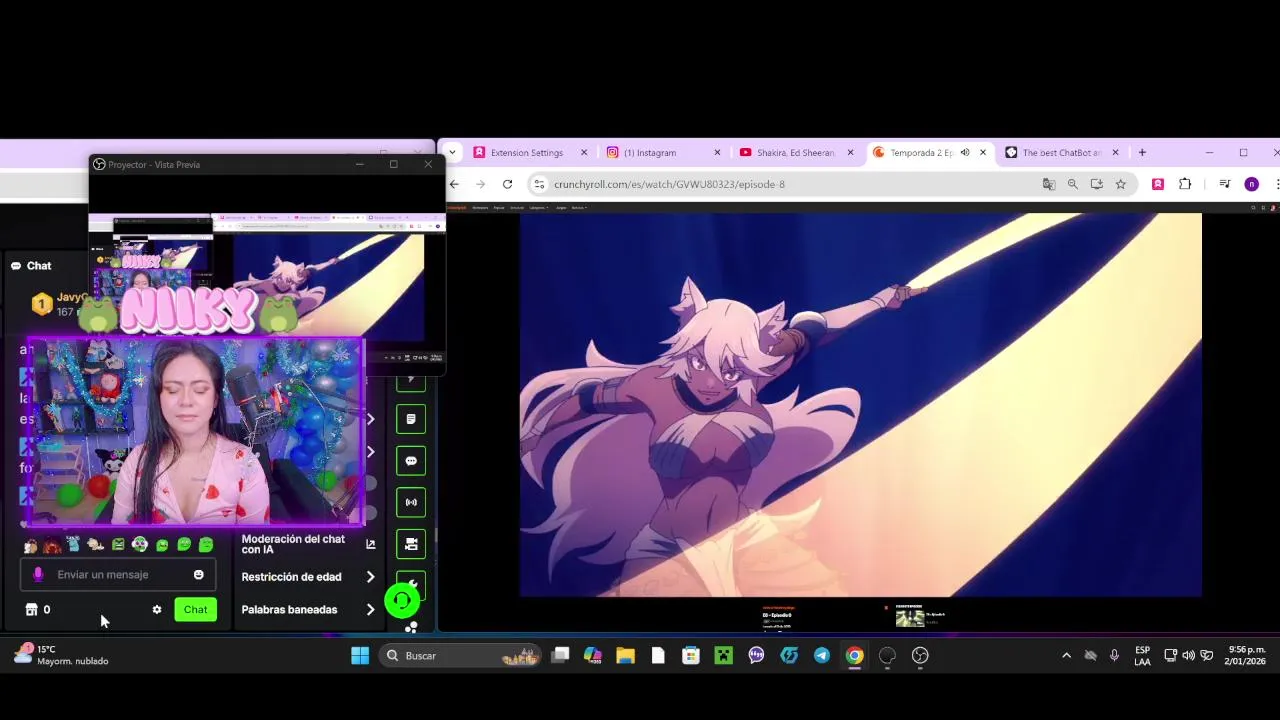Open site information icon in address bar
Screen dimensions: 1280x720
[539, 184]
